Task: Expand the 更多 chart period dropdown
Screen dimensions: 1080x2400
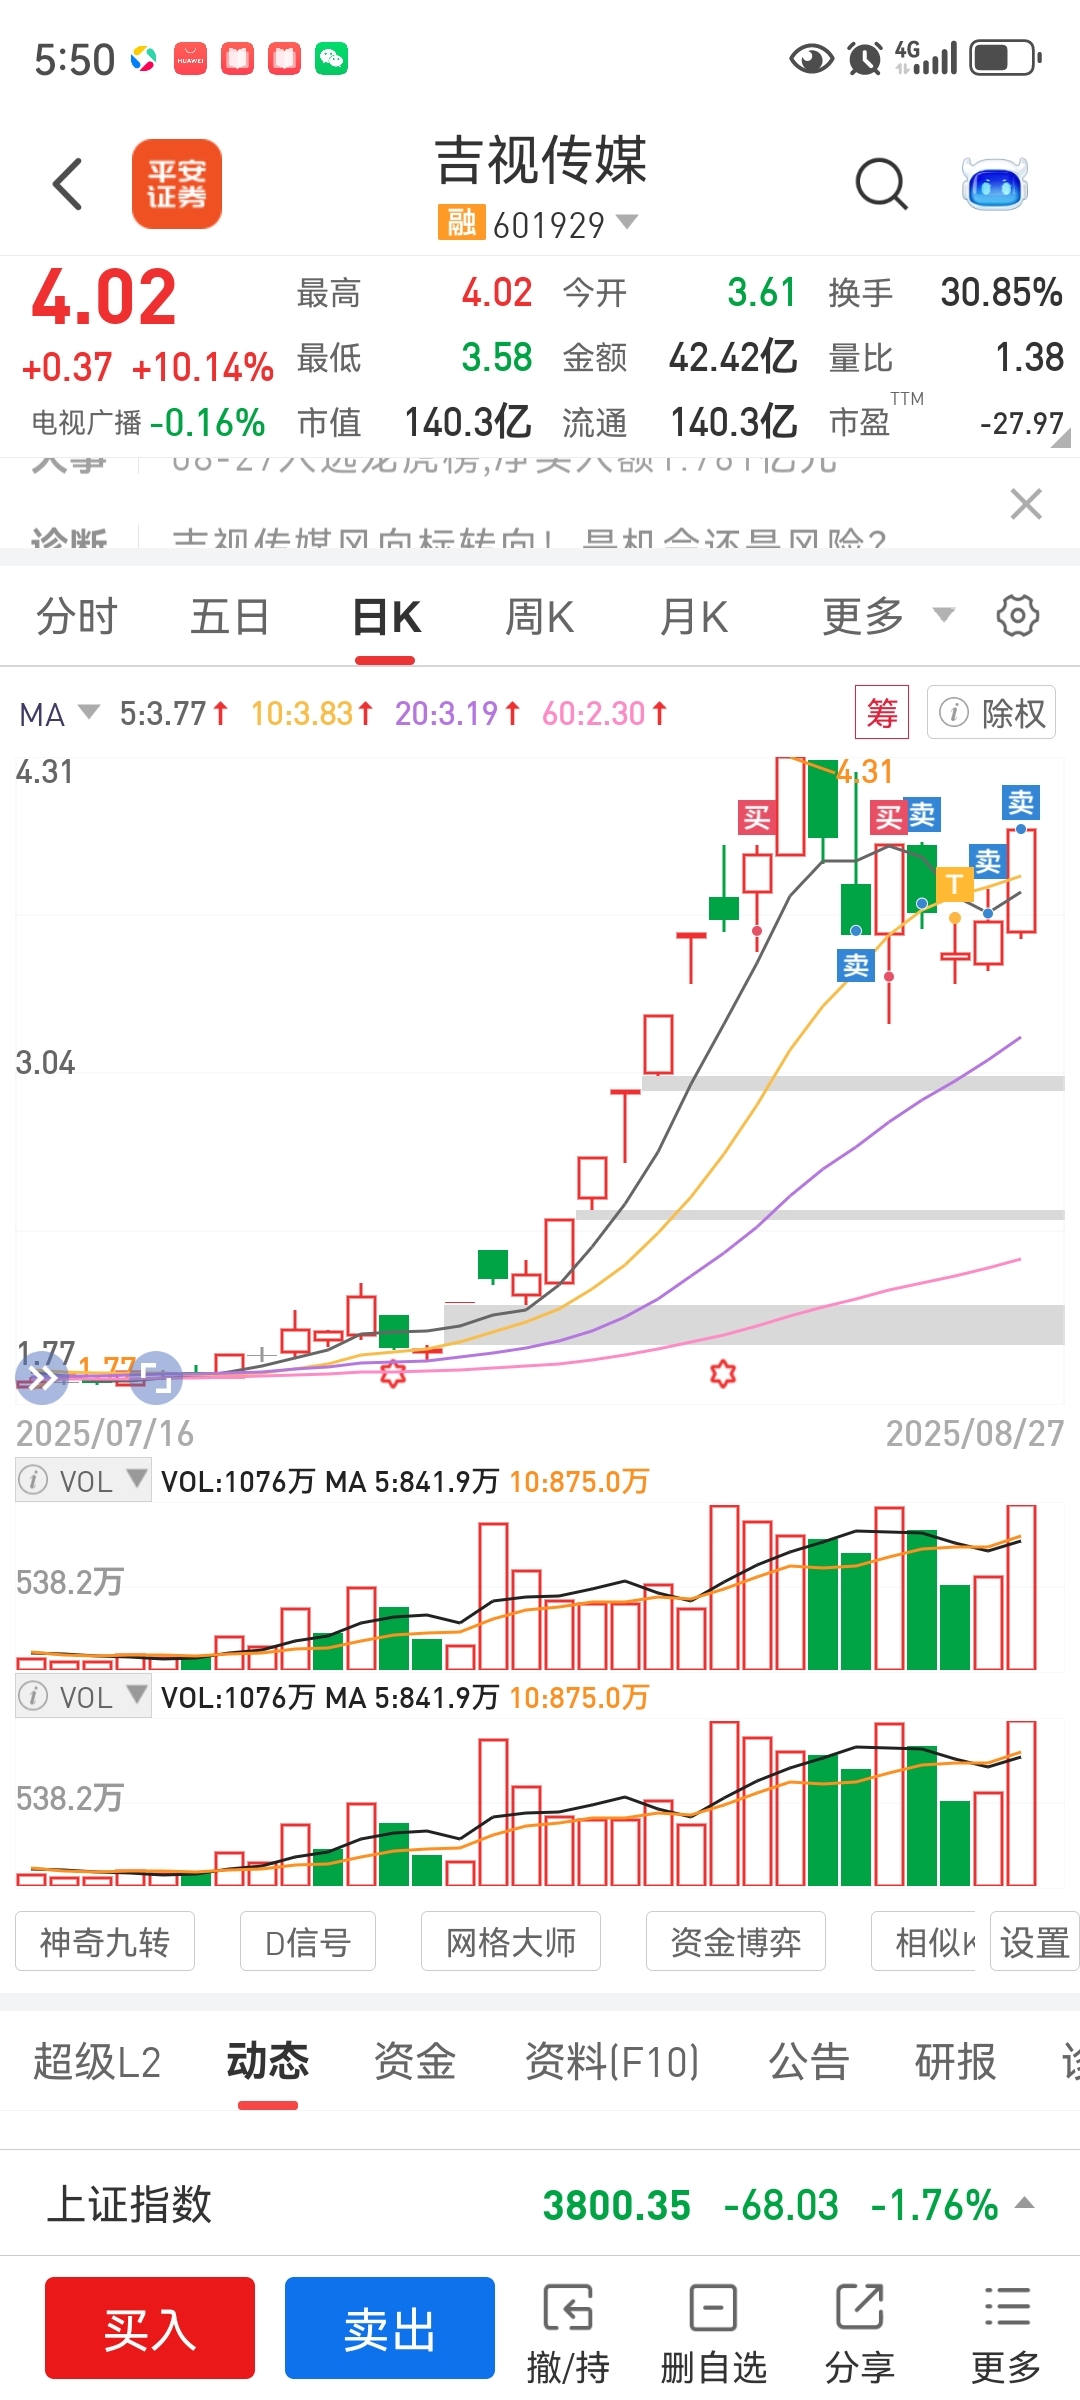Action: click(888, 616)
